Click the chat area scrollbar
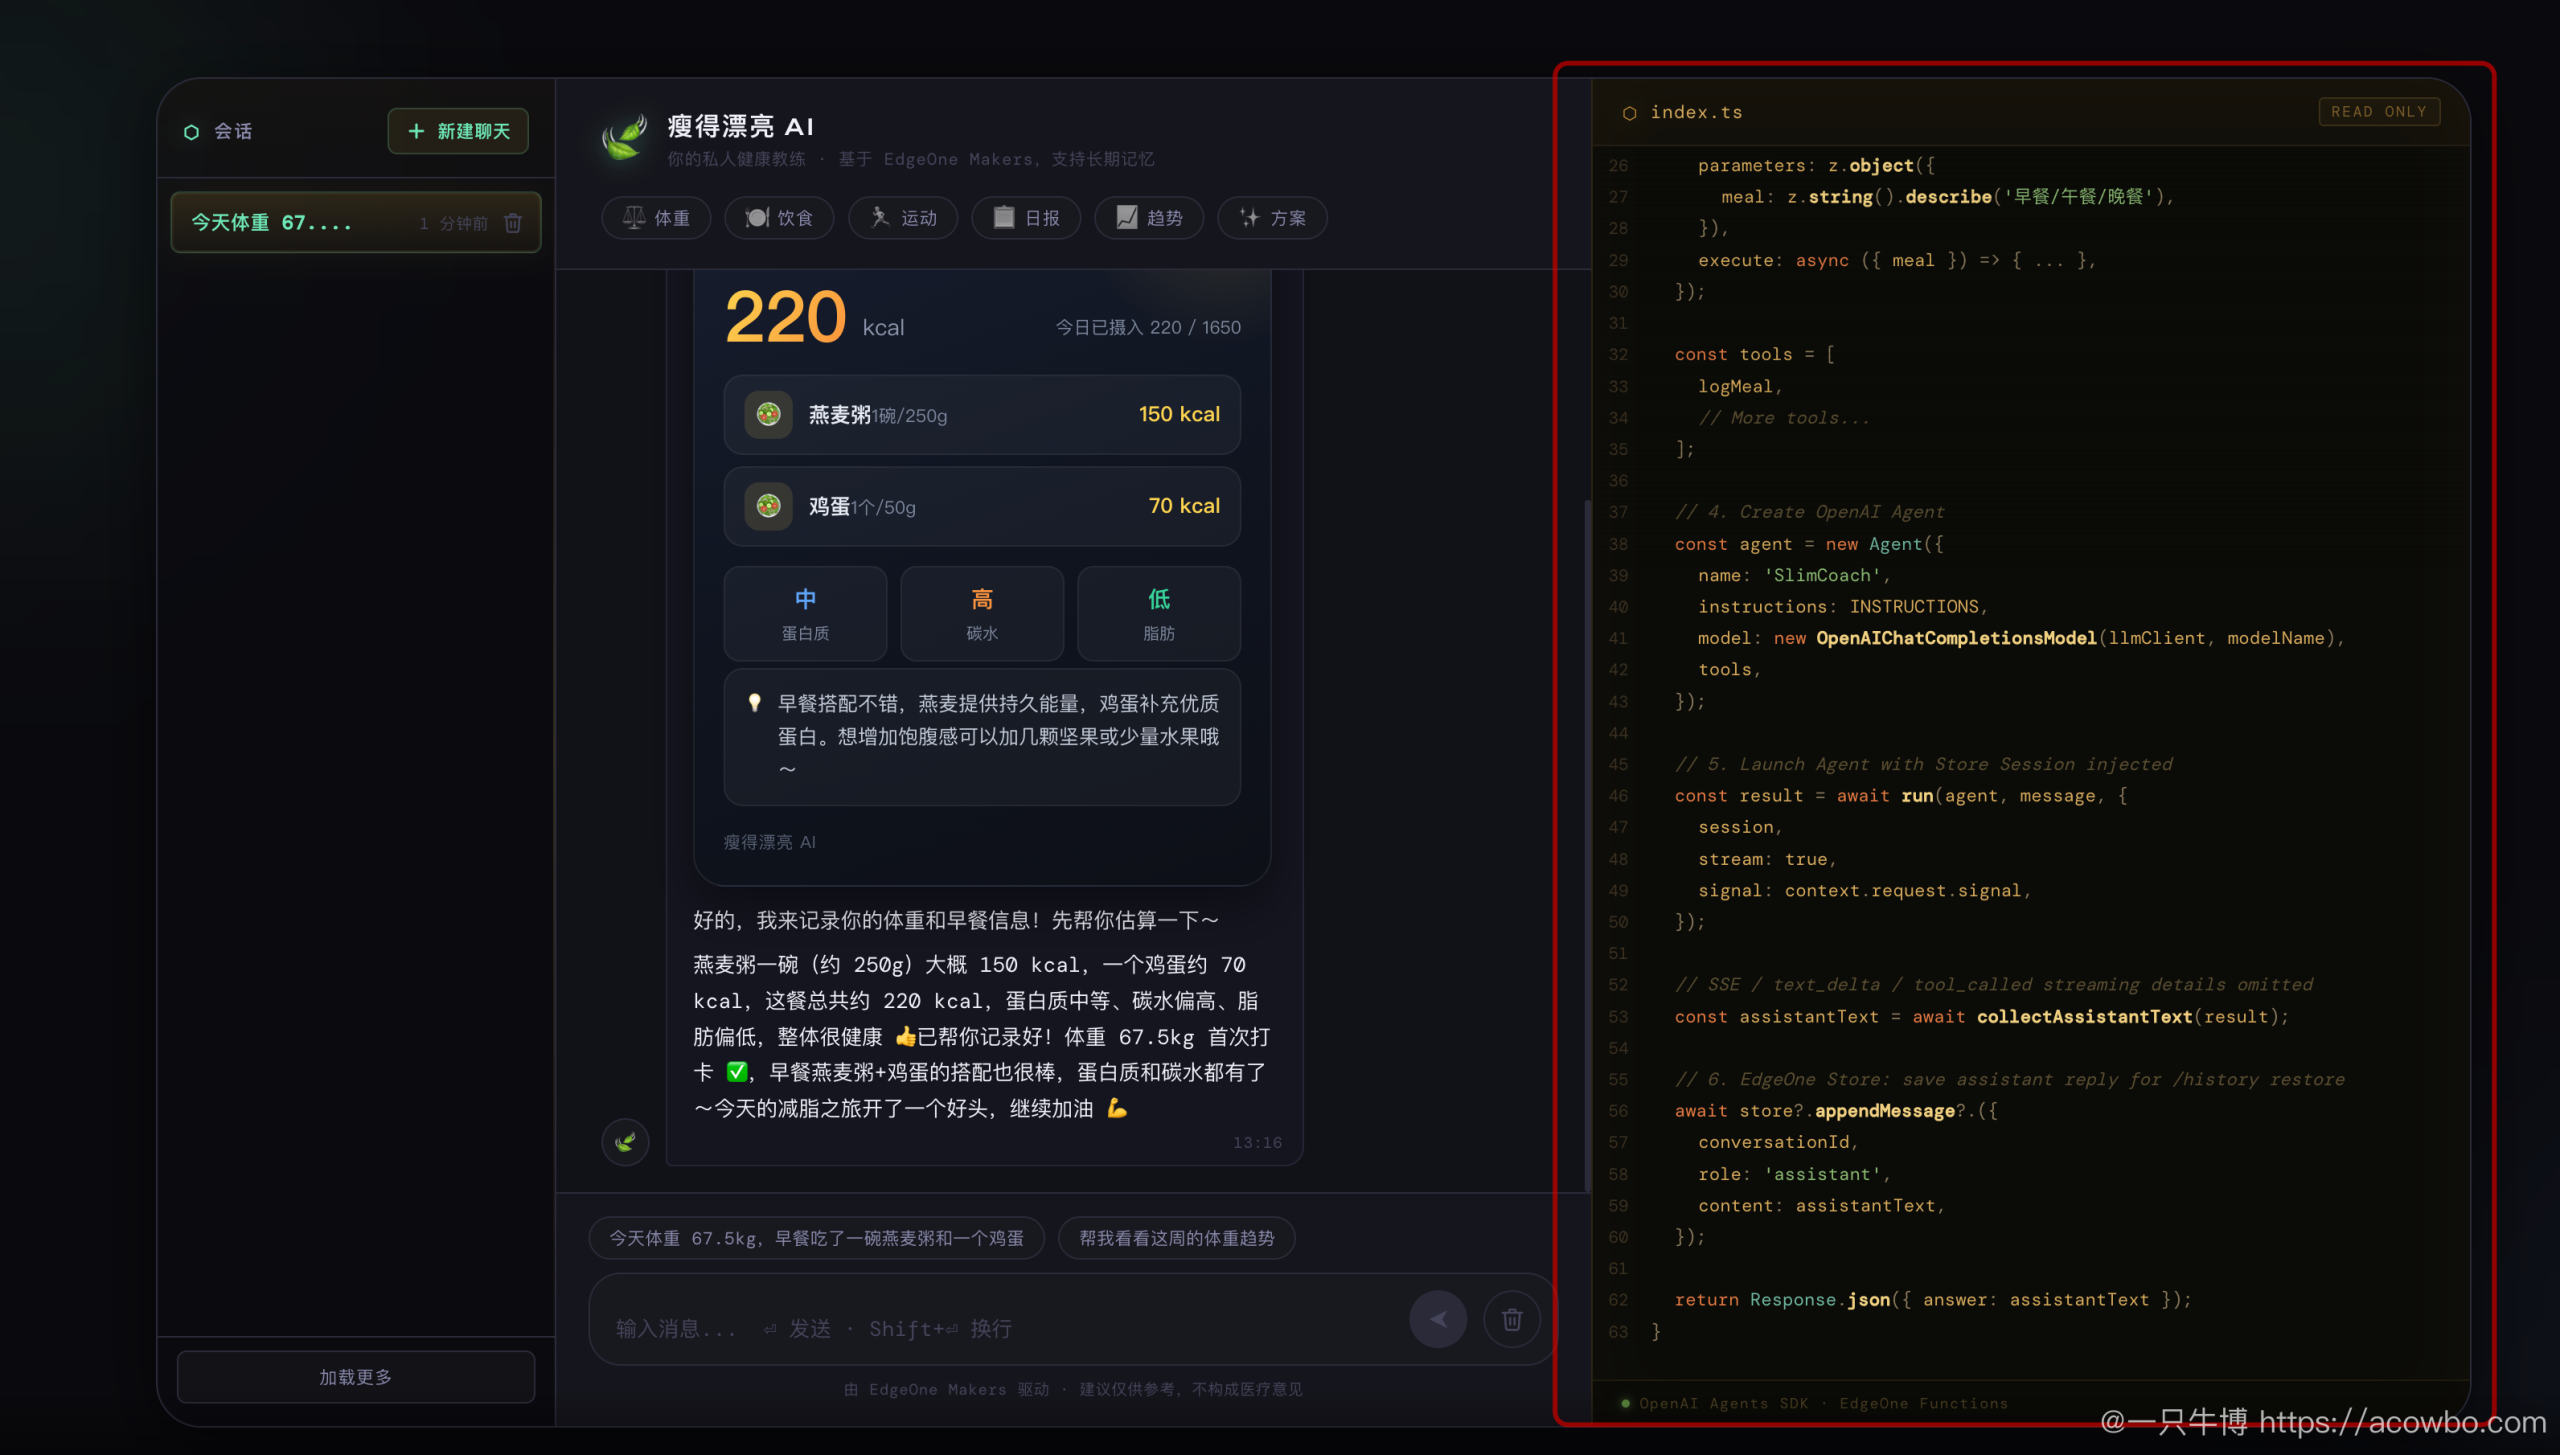2560x1455 pixels. click(x=1588, y=845)
